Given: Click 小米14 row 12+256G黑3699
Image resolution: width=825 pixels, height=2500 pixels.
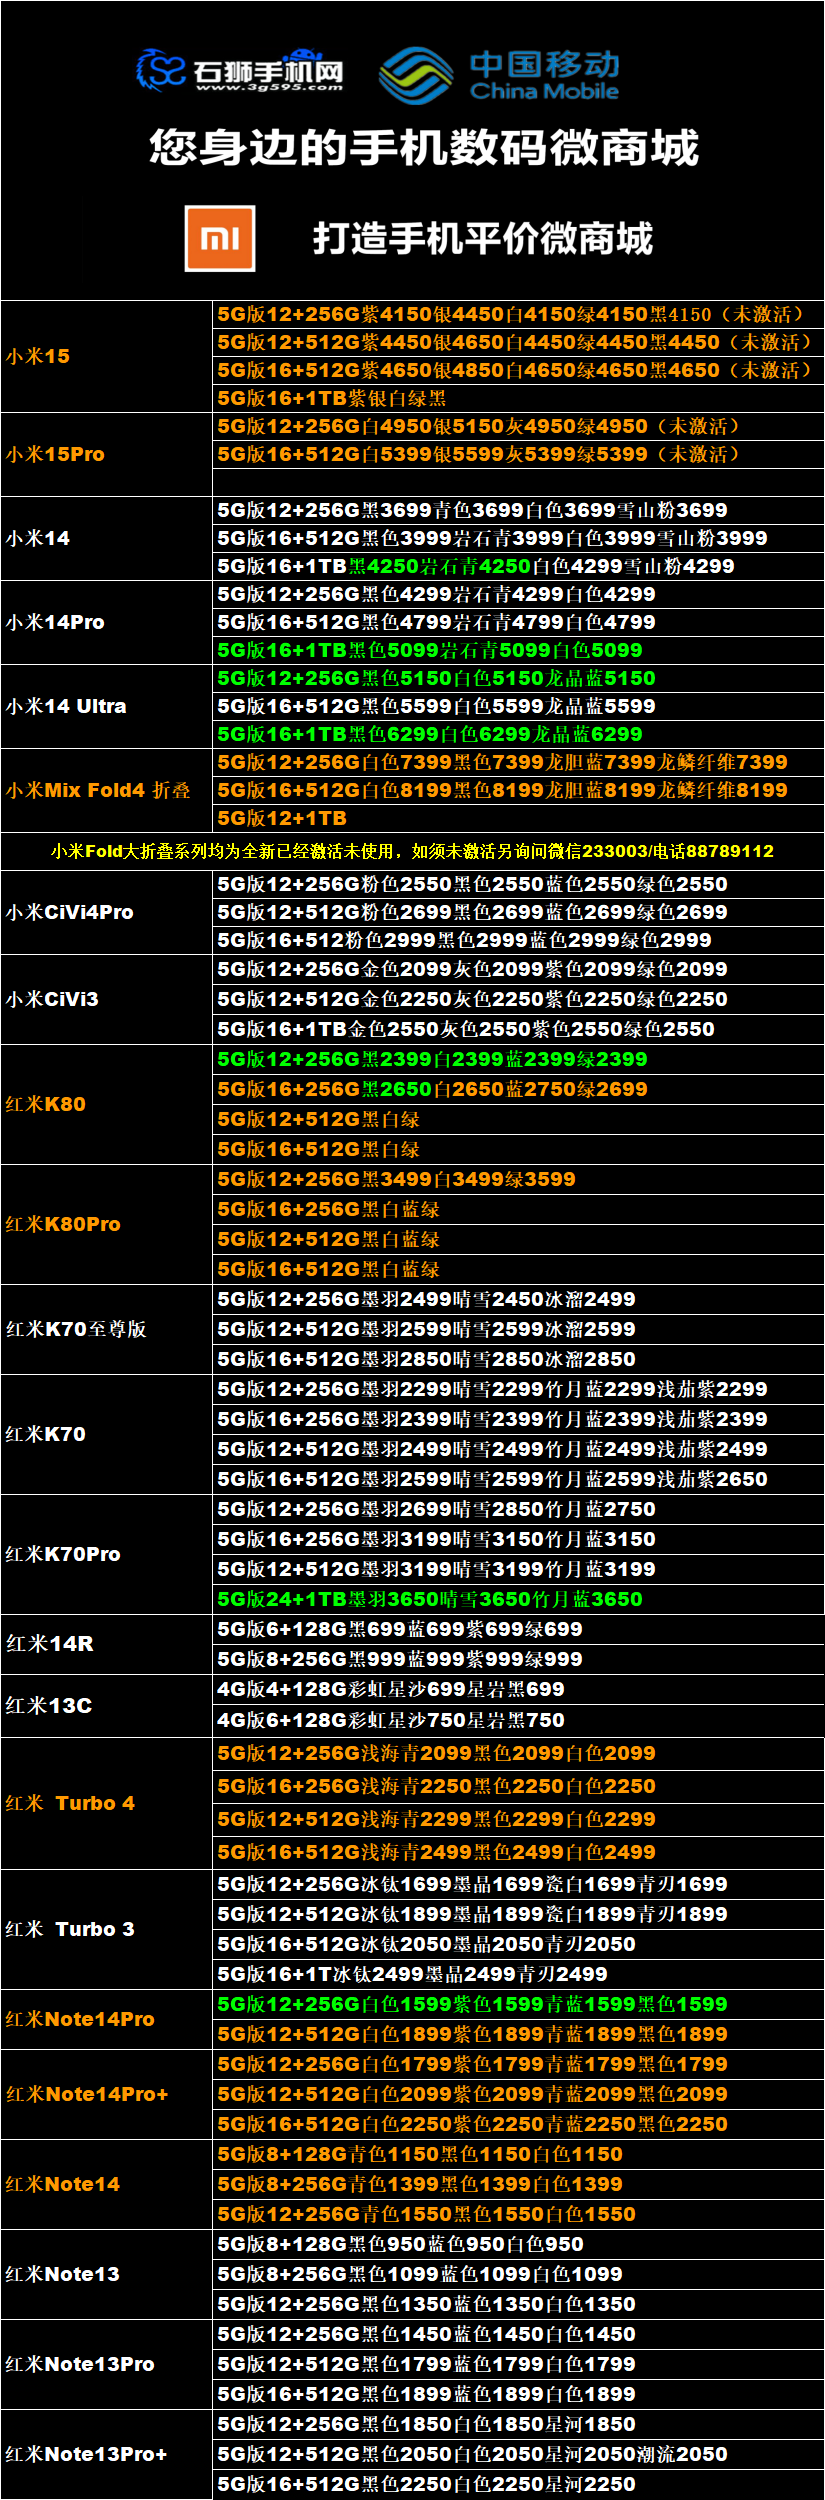Looking at the screenshot, I should (518, 510).
